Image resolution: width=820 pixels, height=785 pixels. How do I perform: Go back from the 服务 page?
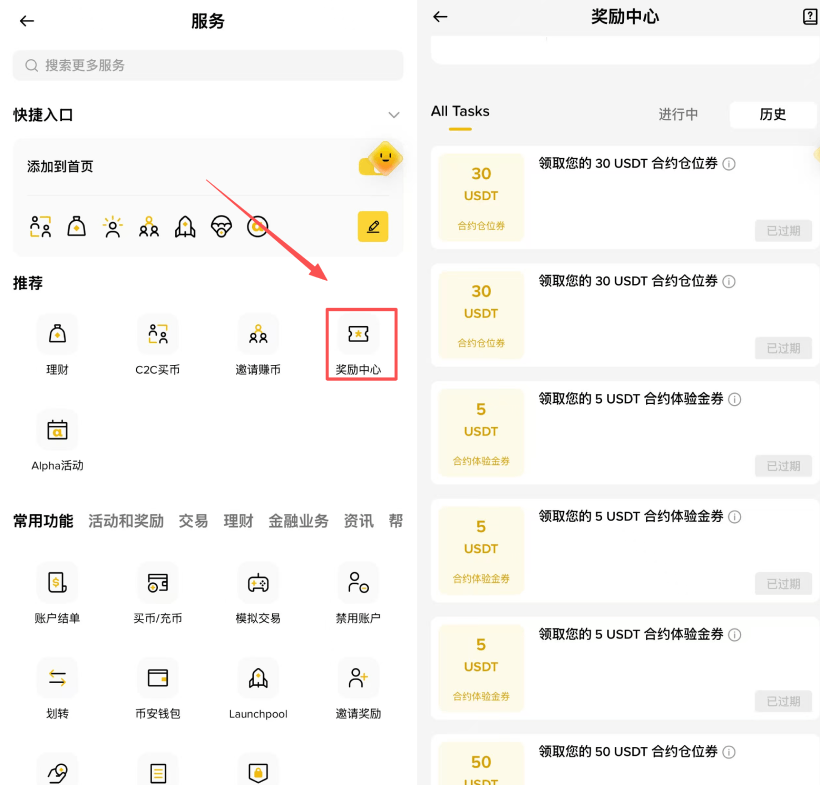[27, 21]
